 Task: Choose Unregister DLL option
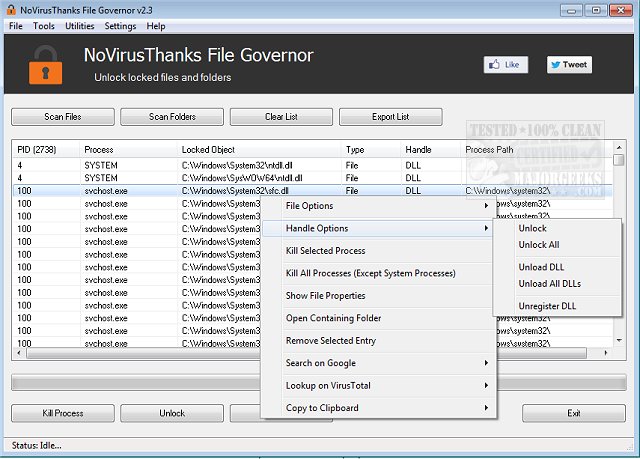click(x=547, y=306)
